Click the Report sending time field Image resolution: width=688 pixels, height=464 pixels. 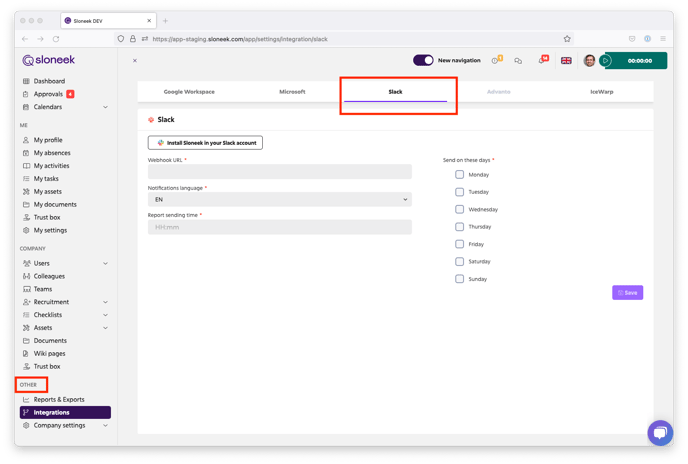point(280,227)
